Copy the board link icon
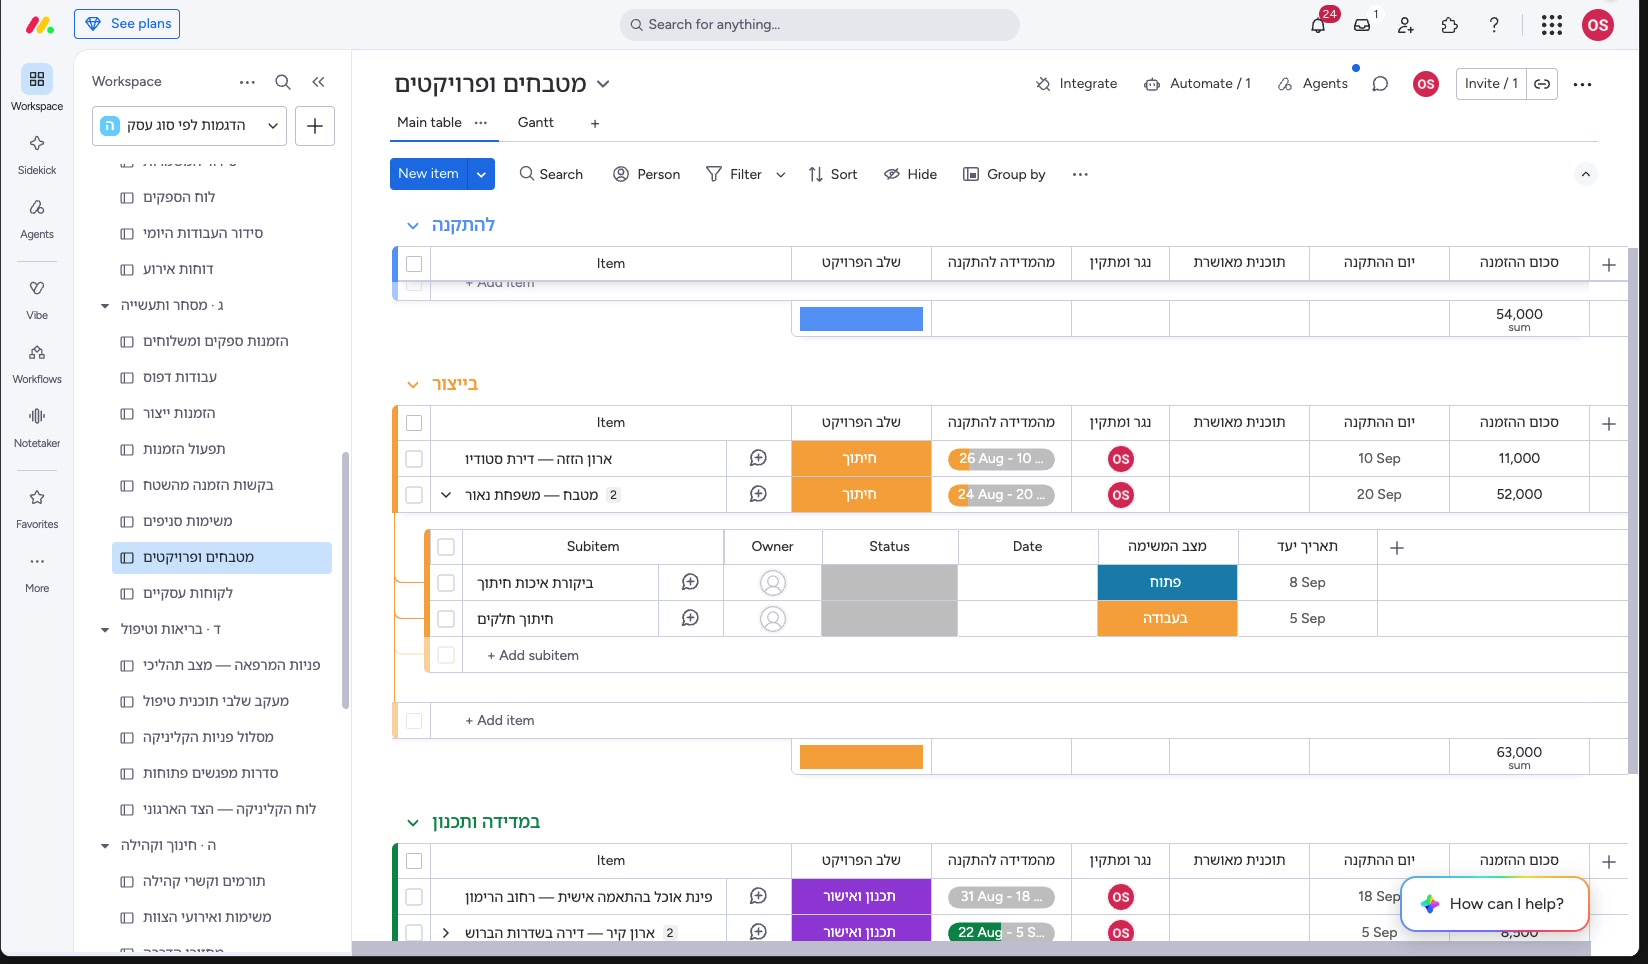The width and height of the screenshot is (1648, 964). [x=1542, y=84]
